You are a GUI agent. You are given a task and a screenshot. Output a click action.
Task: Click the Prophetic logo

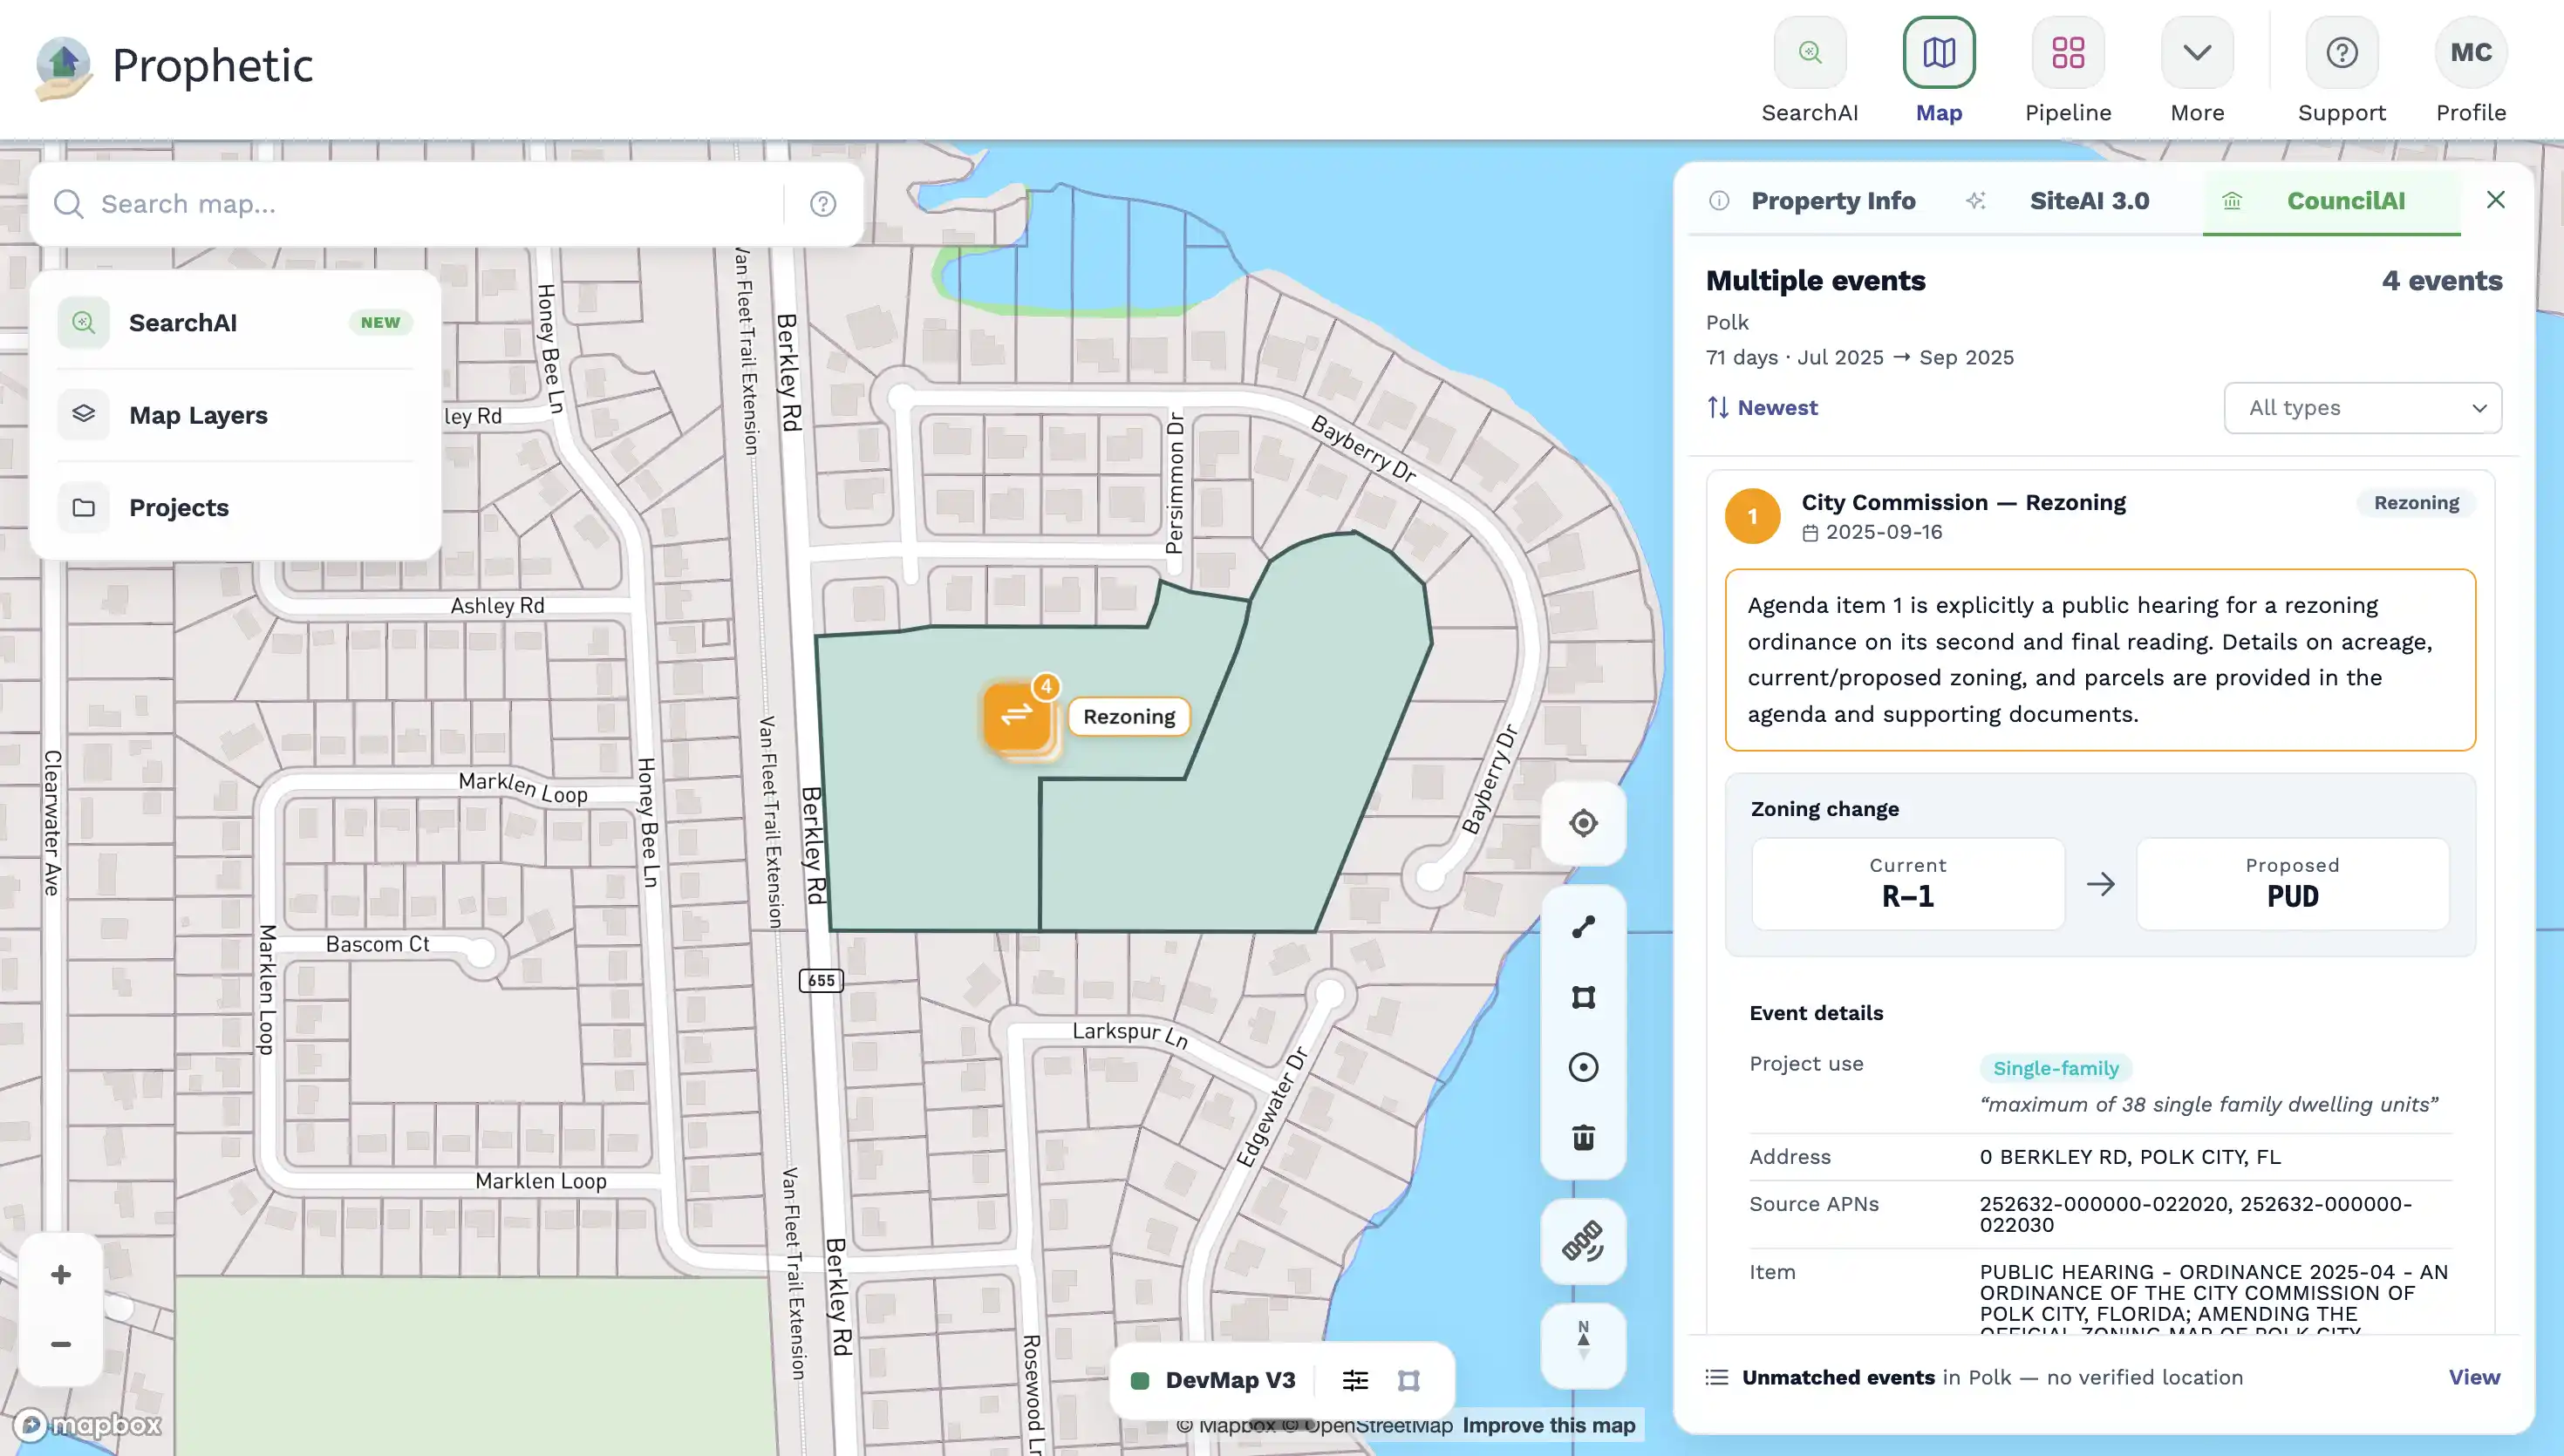pyautogui.click(x=174, y=67)
